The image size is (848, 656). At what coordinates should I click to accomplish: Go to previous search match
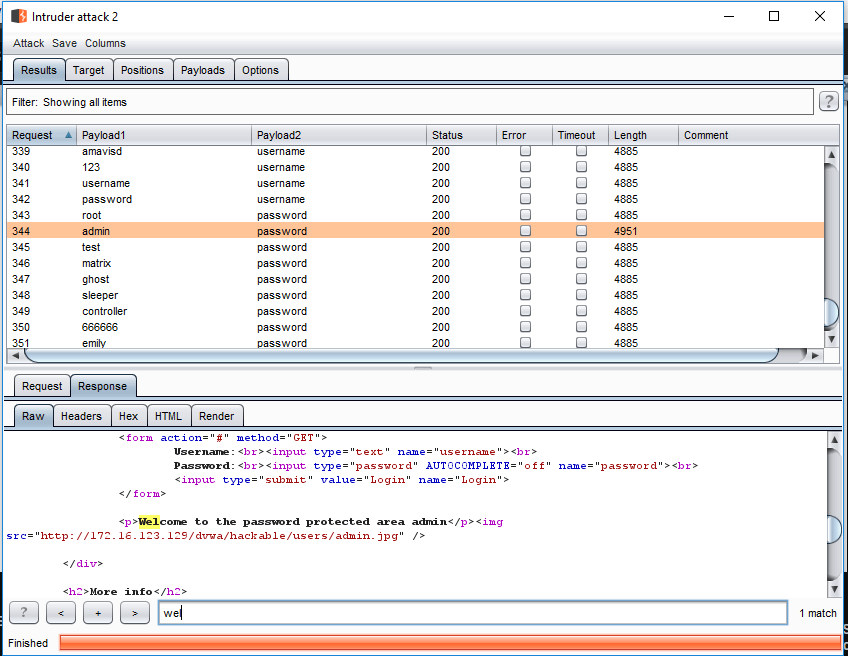(x=61, y=613)
